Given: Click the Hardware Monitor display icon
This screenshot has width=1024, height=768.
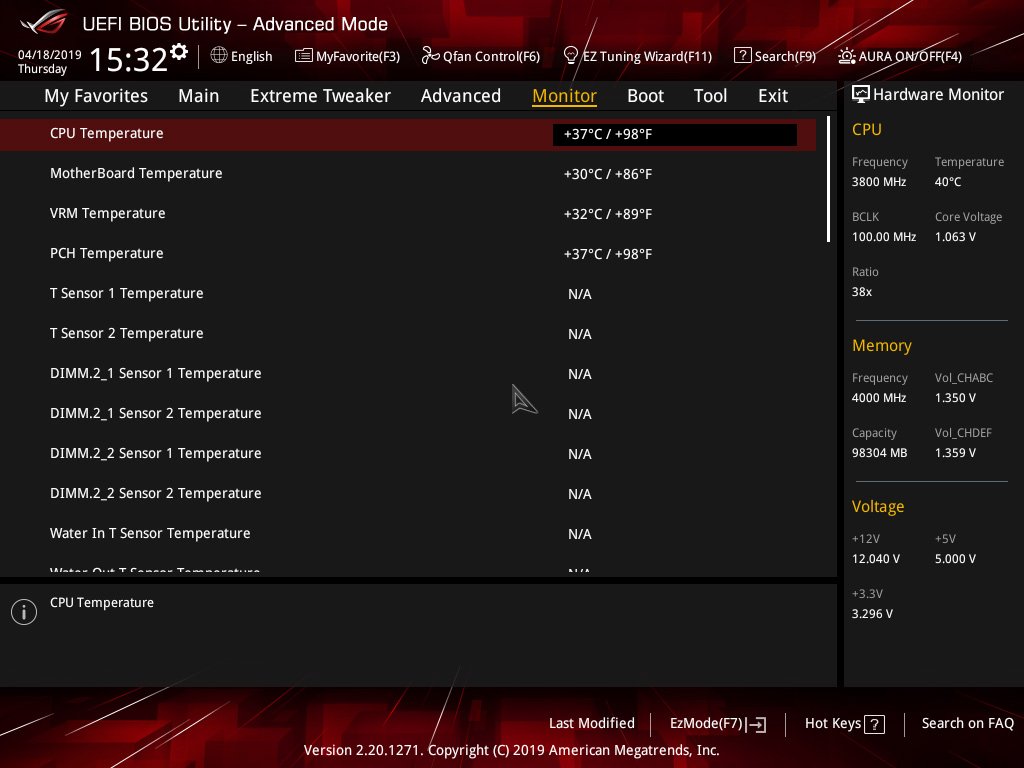Looking at the screenshot, I should pyautogui.click(x=861, y=94).
